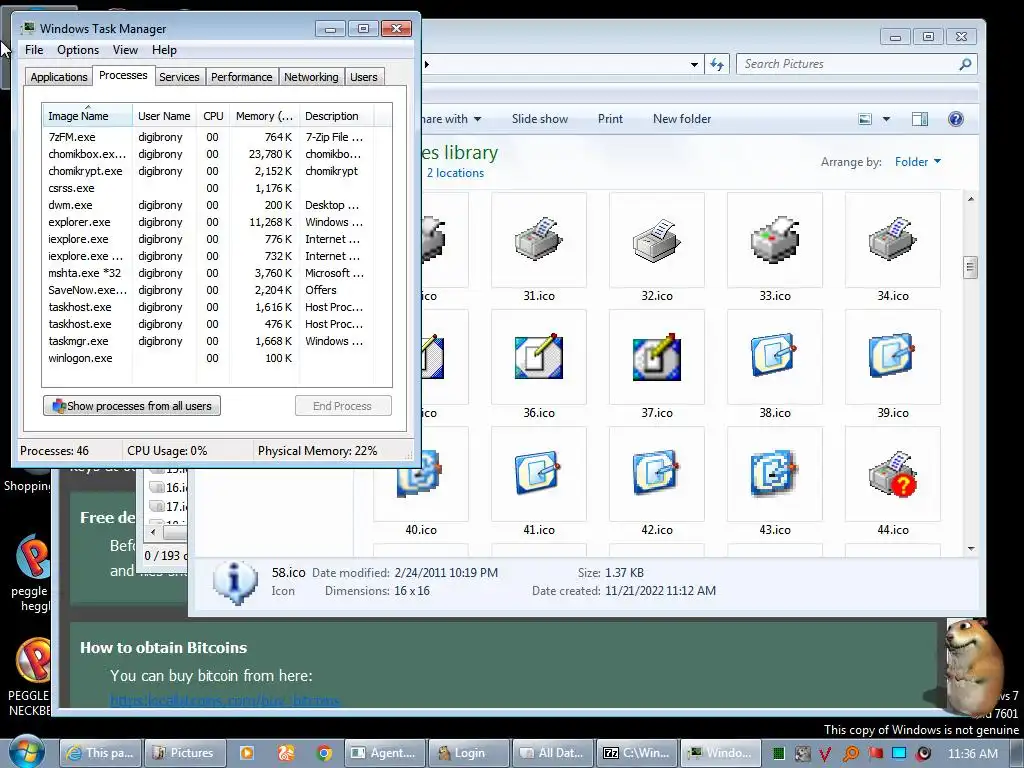Select the 39.ico icon file
The width and height of the screenshot is (1024, 768).
893,357
